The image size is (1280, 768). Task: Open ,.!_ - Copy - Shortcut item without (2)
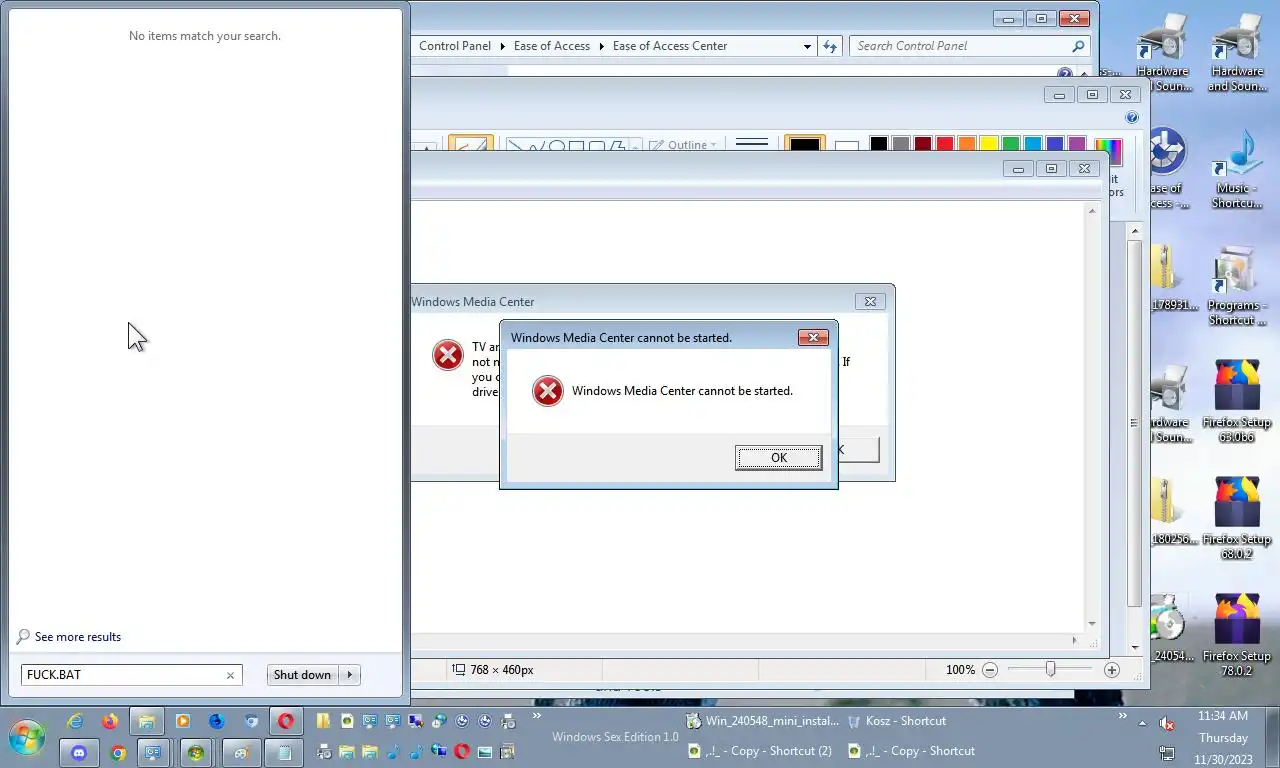tap(911, 751)
